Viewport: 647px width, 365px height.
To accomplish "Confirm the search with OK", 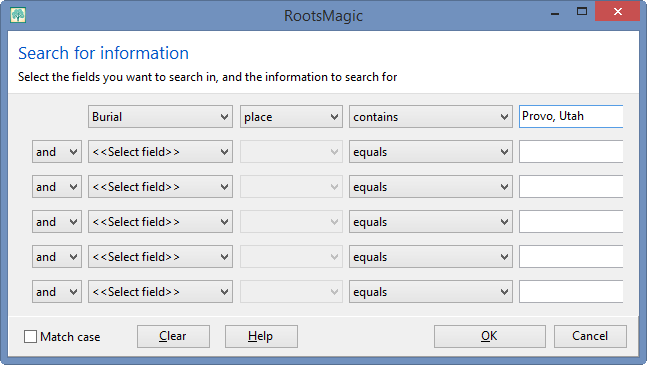I will coord(490,337).
